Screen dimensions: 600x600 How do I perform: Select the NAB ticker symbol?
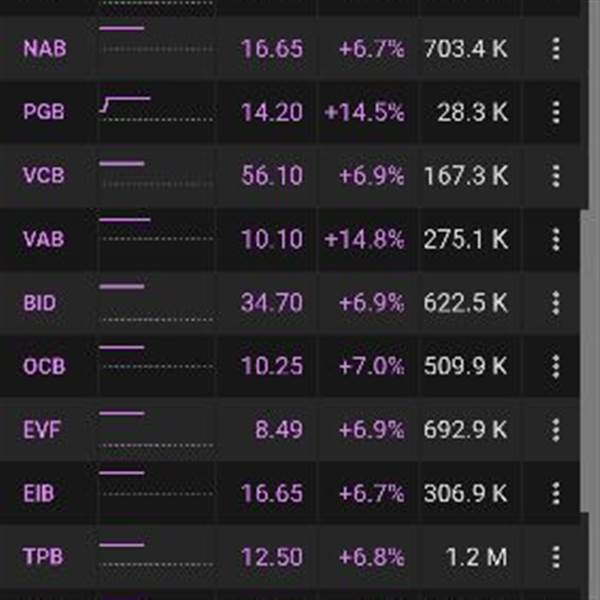click(x=45, y=49)
